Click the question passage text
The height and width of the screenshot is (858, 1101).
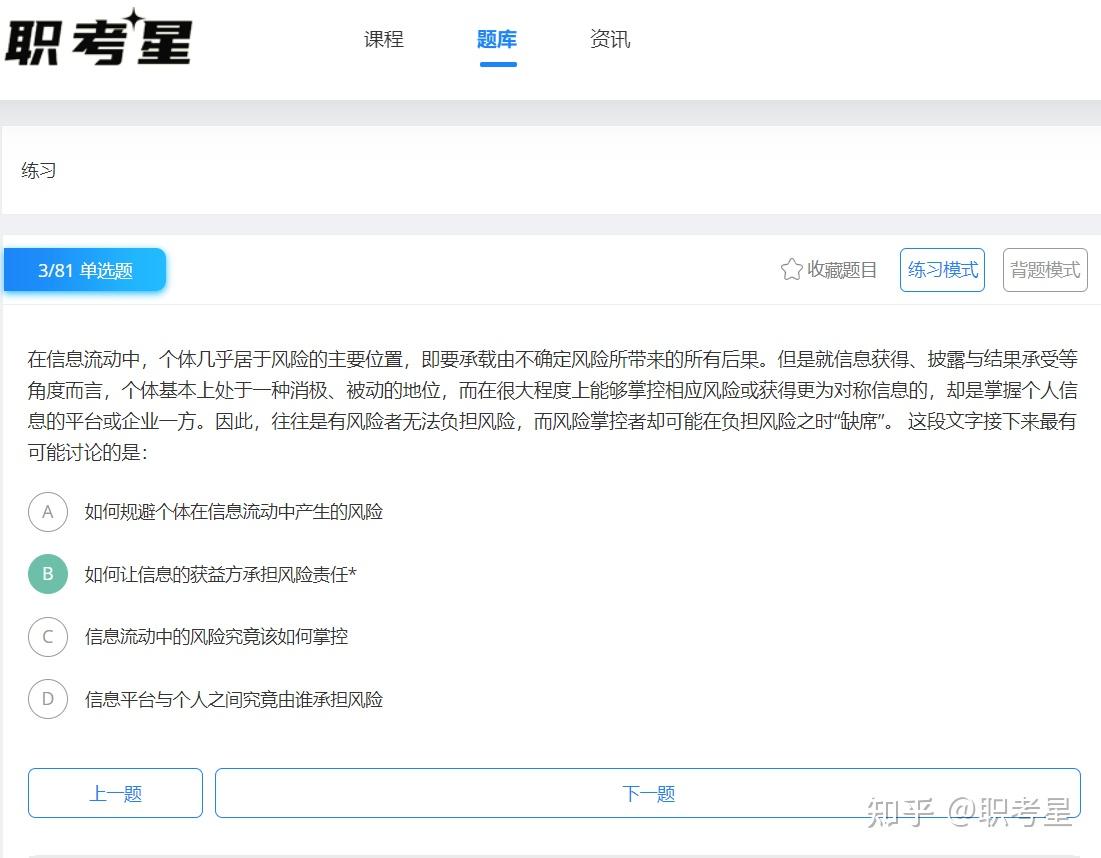point(552,405)
